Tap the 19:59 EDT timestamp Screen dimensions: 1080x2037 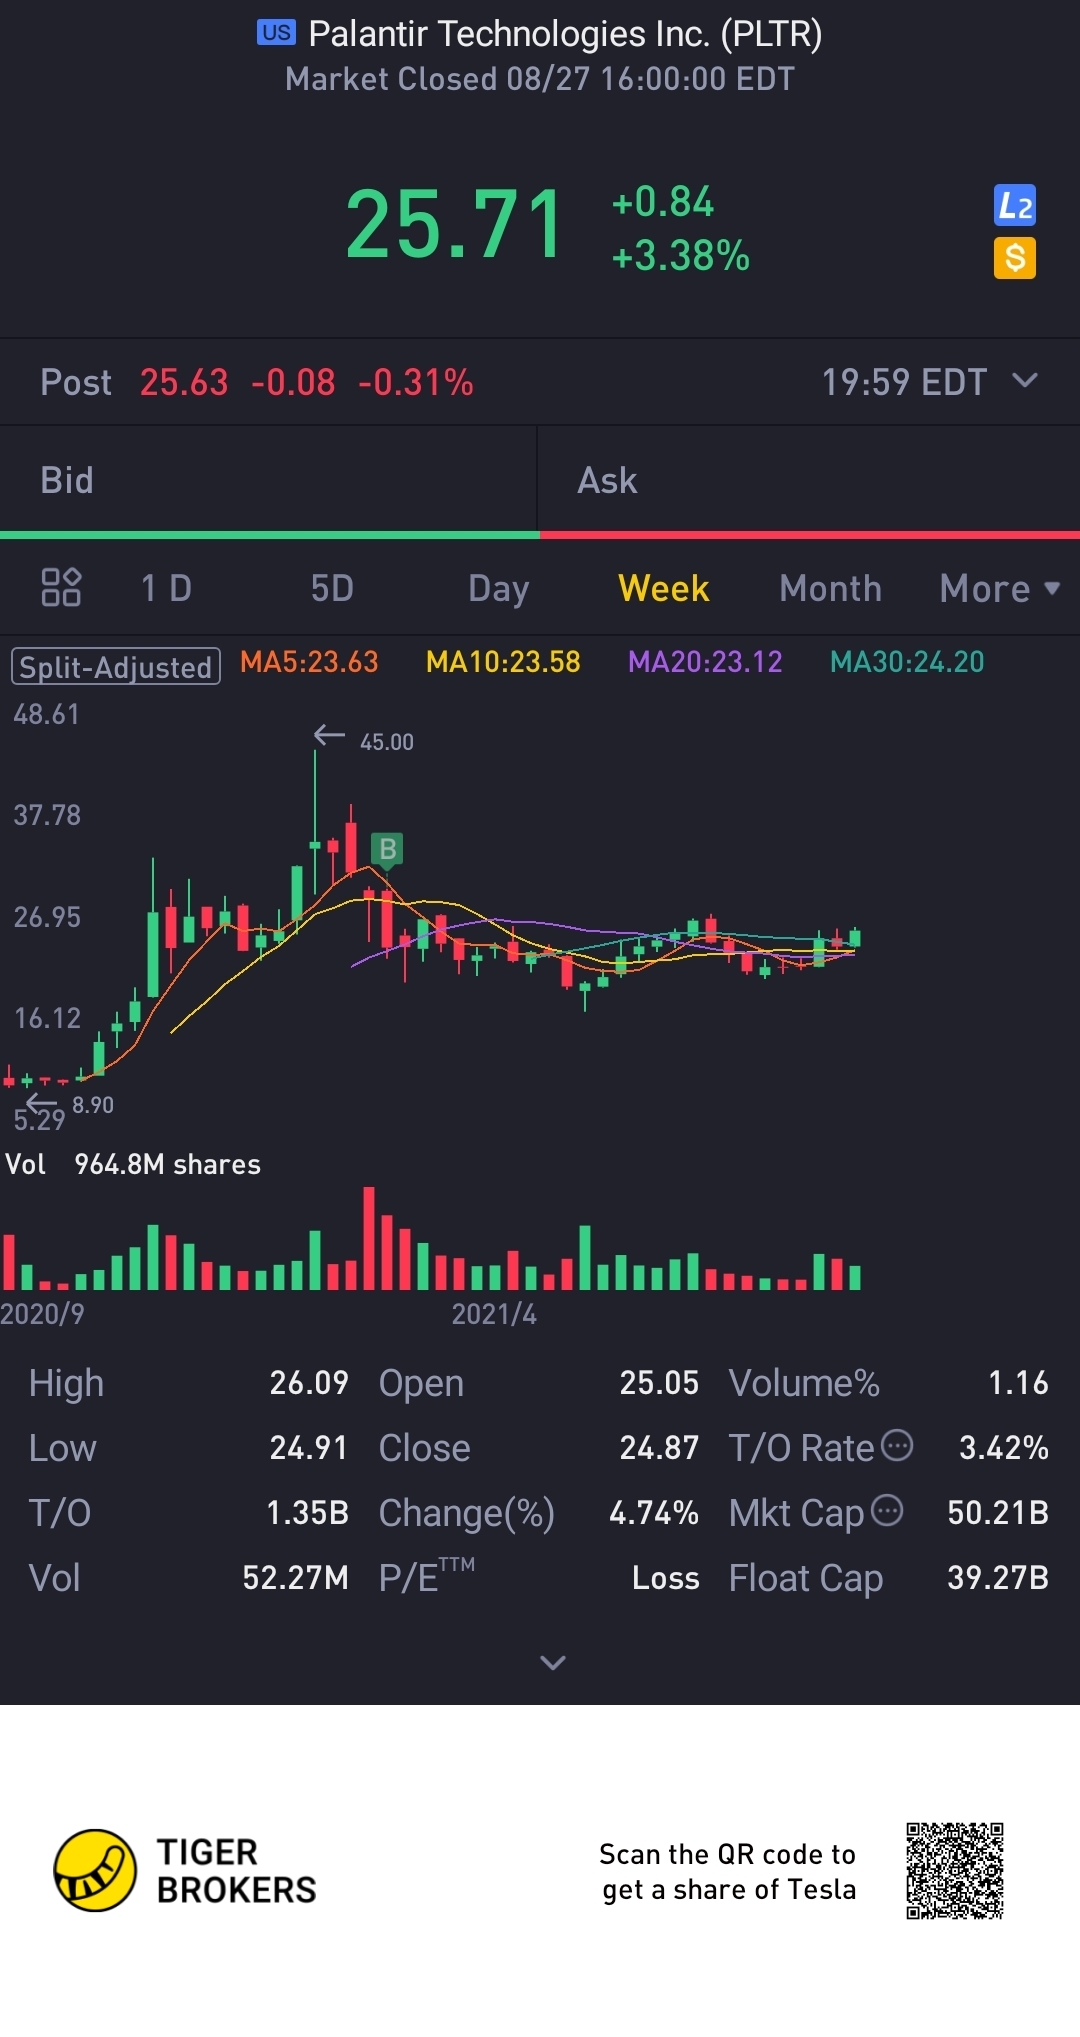905,382
